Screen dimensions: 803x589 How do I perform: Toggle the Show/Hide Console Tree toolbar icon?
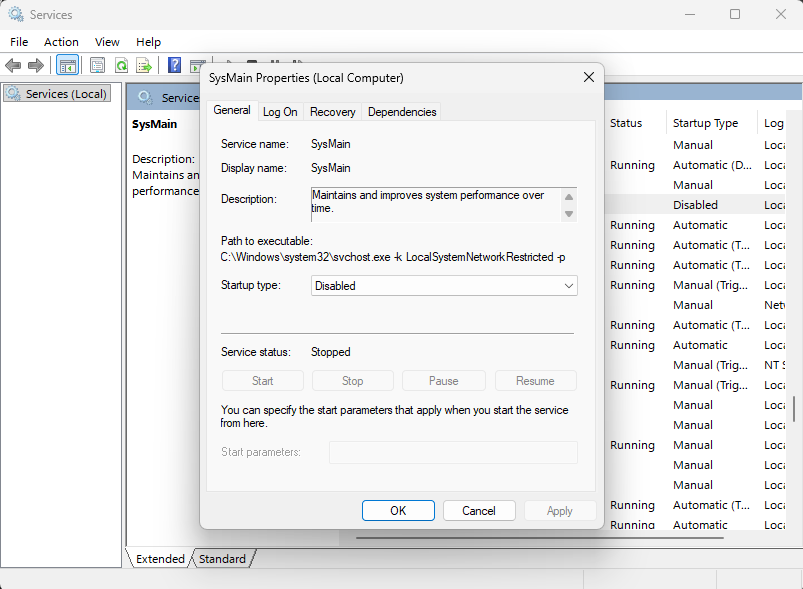tap(68, 66)
